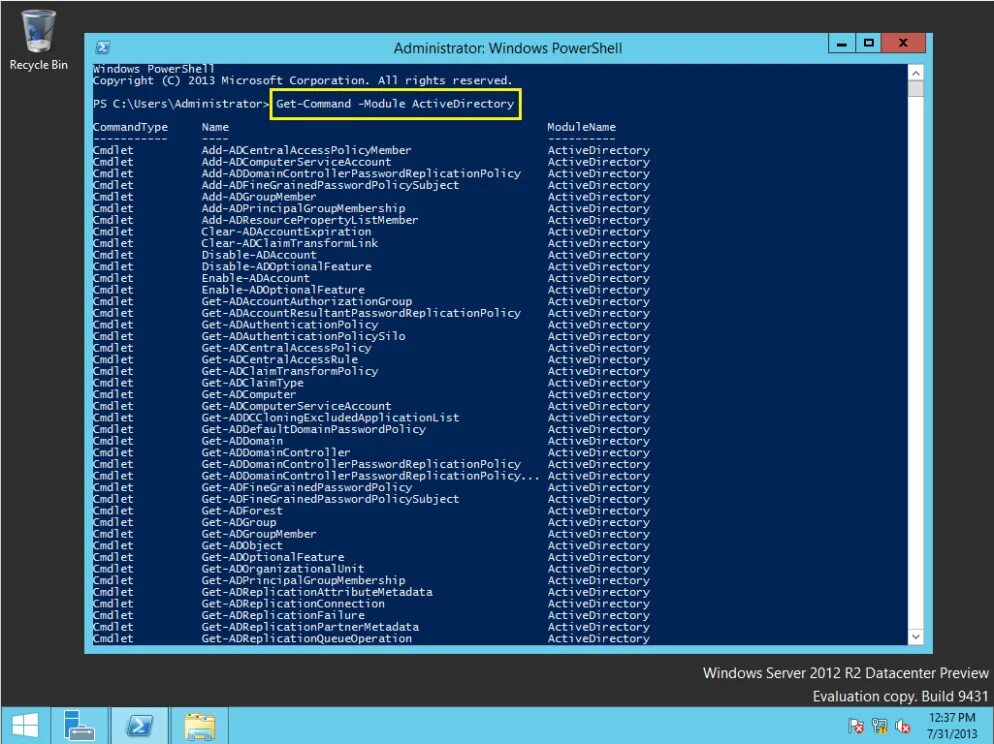Click the Action Center flag tray icon
Image resolution: width=994 pixels, height=744 pixels.
tap(856, 726)
